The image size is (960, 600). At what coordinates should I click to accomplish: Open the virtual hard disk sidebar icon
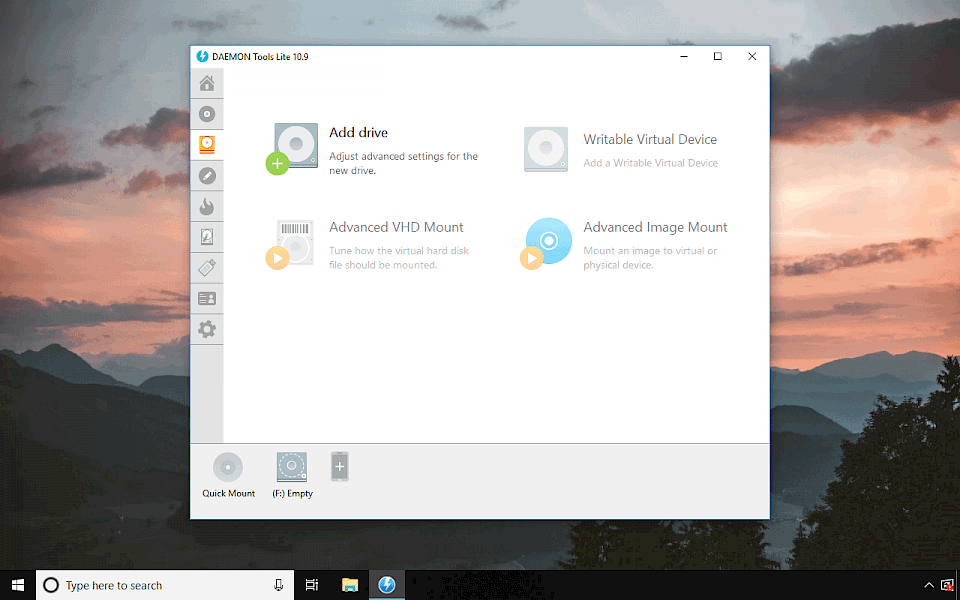tap(207, 237)
